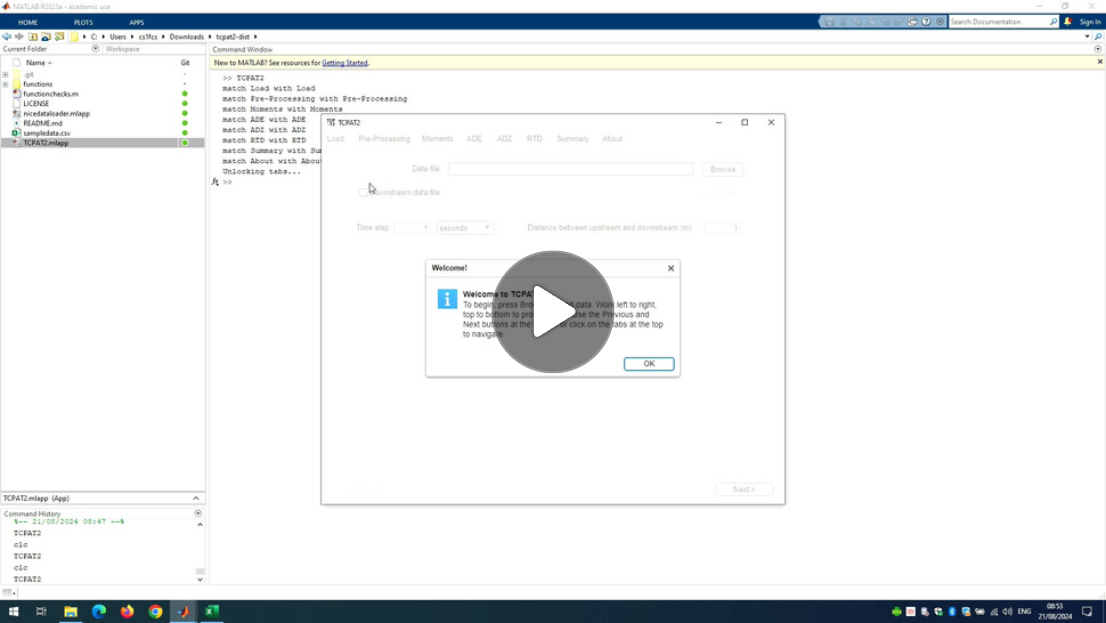Click the distance upstream downstream value field
This screenshot has height=623, width=1106.
[x=722, y=228]
